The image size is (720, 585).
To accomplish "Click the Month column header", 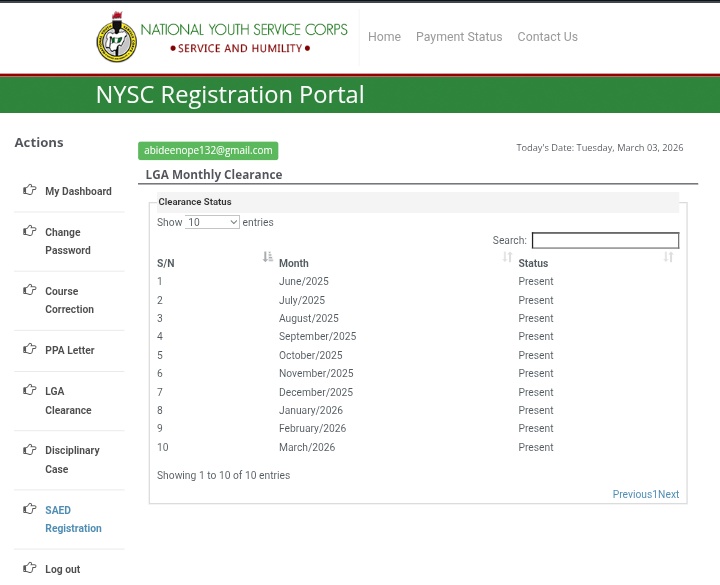I will click(x=294, y=263).
